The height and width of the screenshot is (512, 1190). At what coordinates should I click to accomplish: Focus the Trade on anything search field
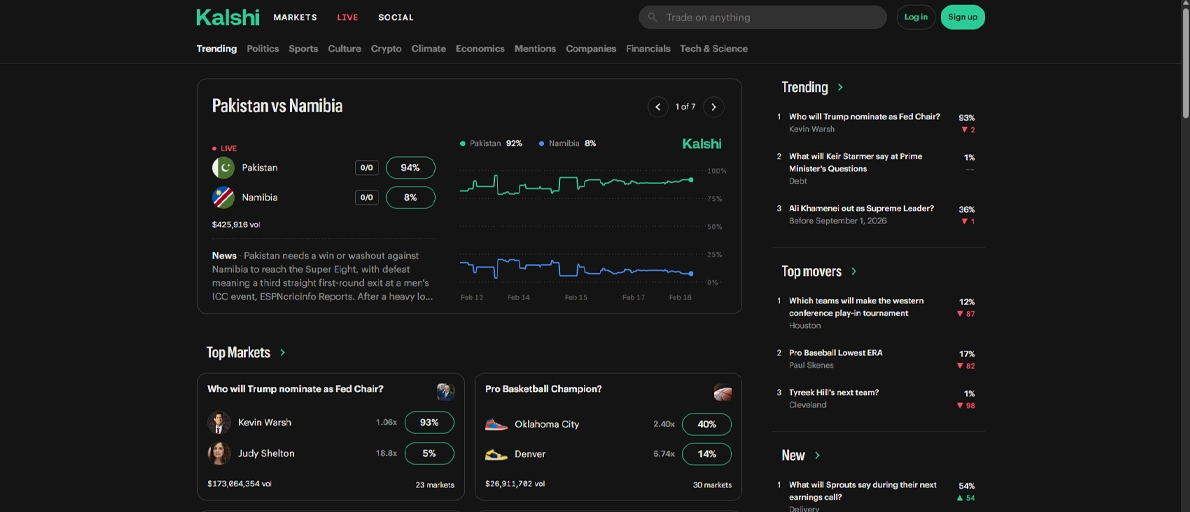pos(763,17)
